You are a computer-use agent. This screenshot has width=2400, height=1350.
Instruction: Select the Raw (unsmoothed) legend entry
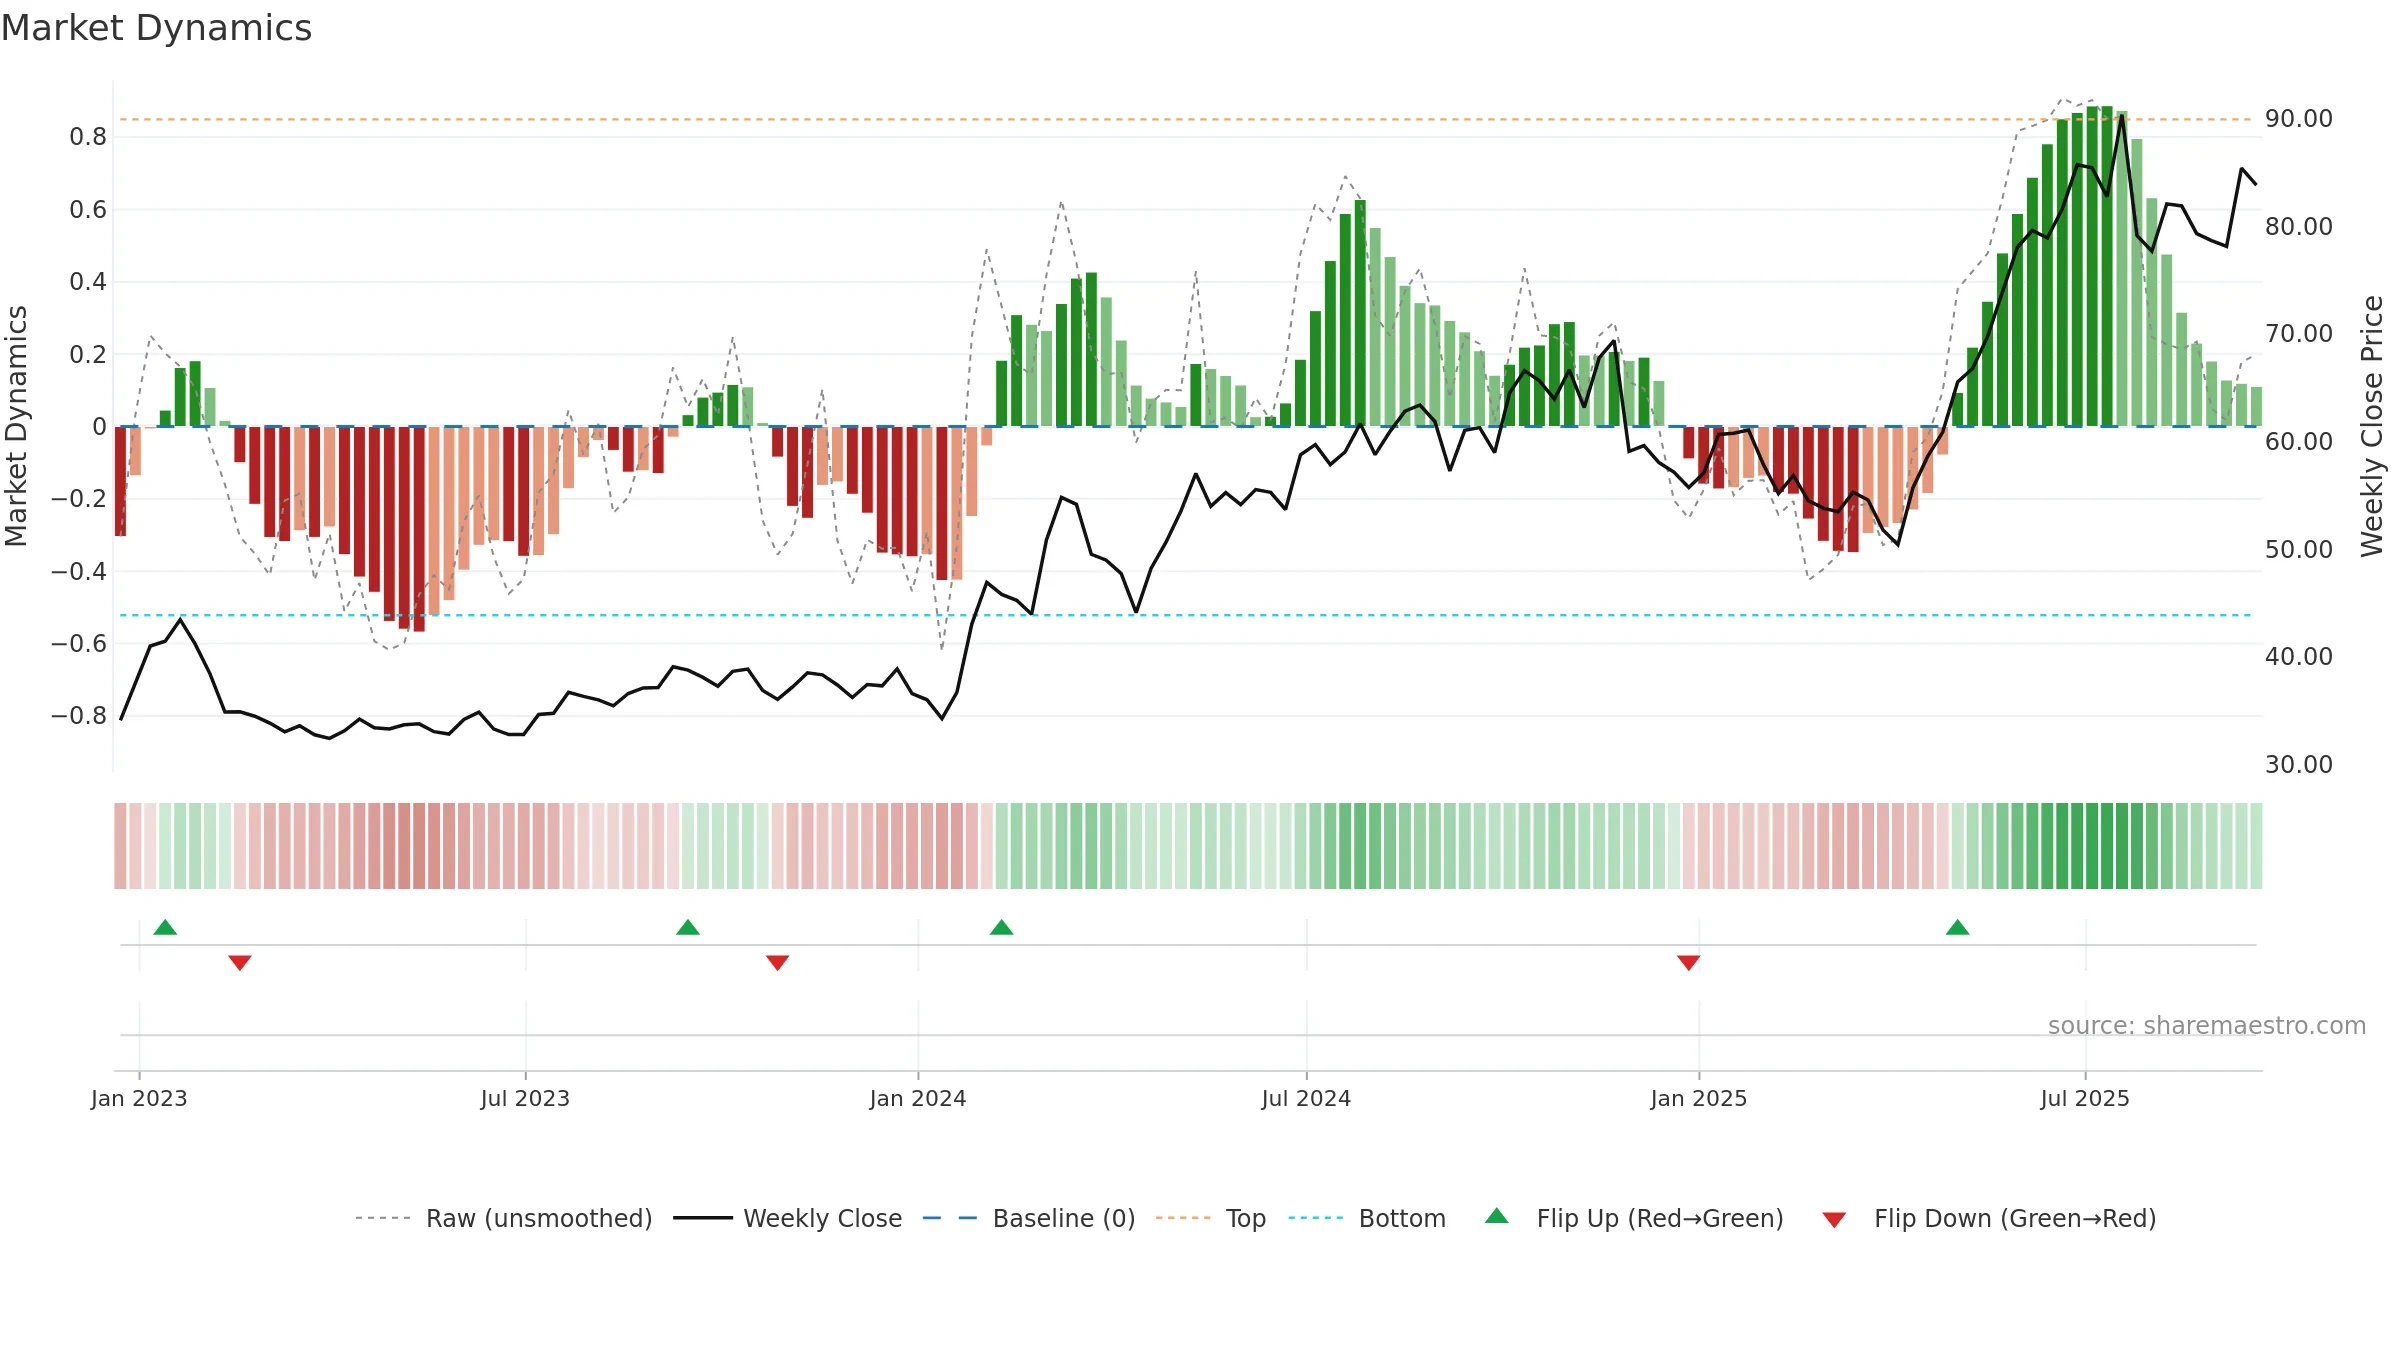(503, 1218)
